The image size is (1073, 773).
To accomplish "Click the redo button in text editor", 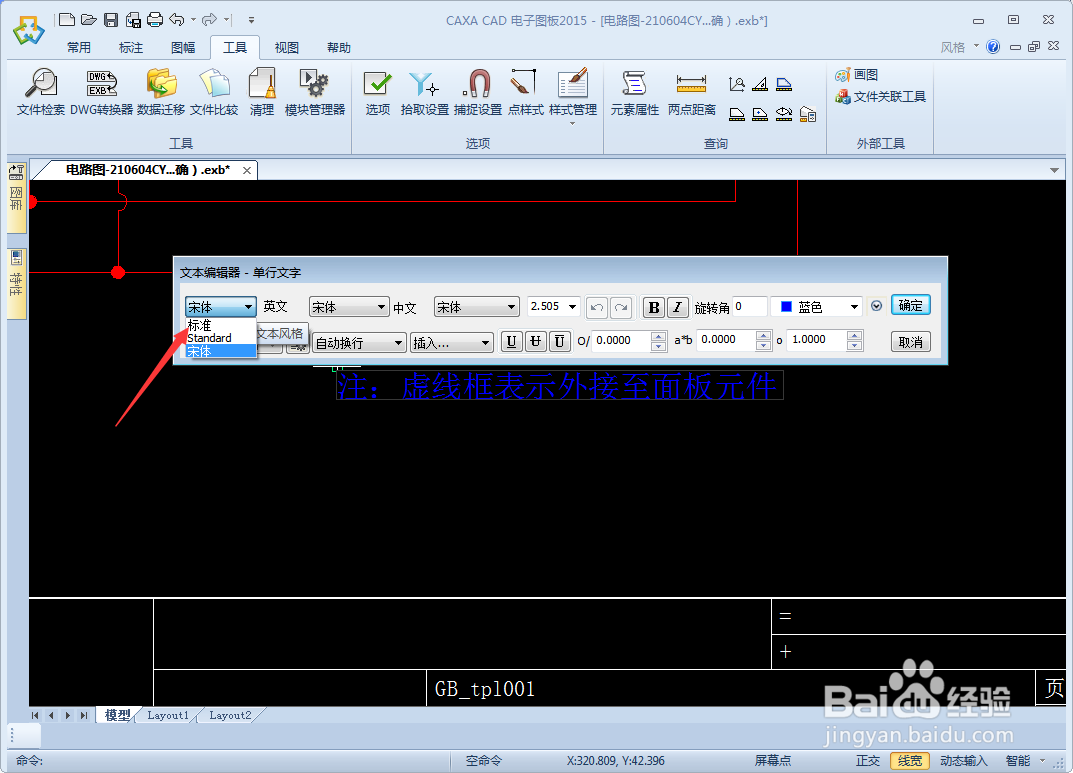I will tap(621, 307).
